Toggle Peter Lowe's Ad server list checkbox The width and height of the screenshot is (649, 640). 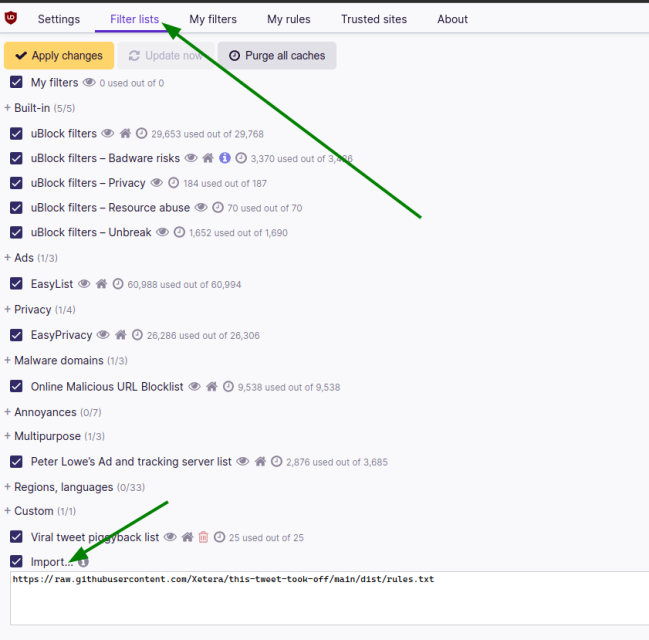[x=16, y=462]
